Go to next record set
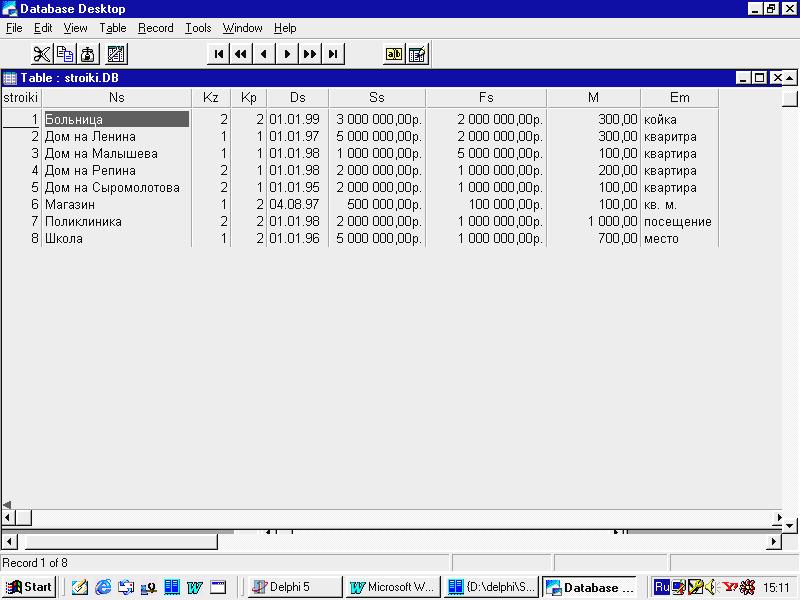The height and width of the screenshot is (600, 800). pos(310,54)
